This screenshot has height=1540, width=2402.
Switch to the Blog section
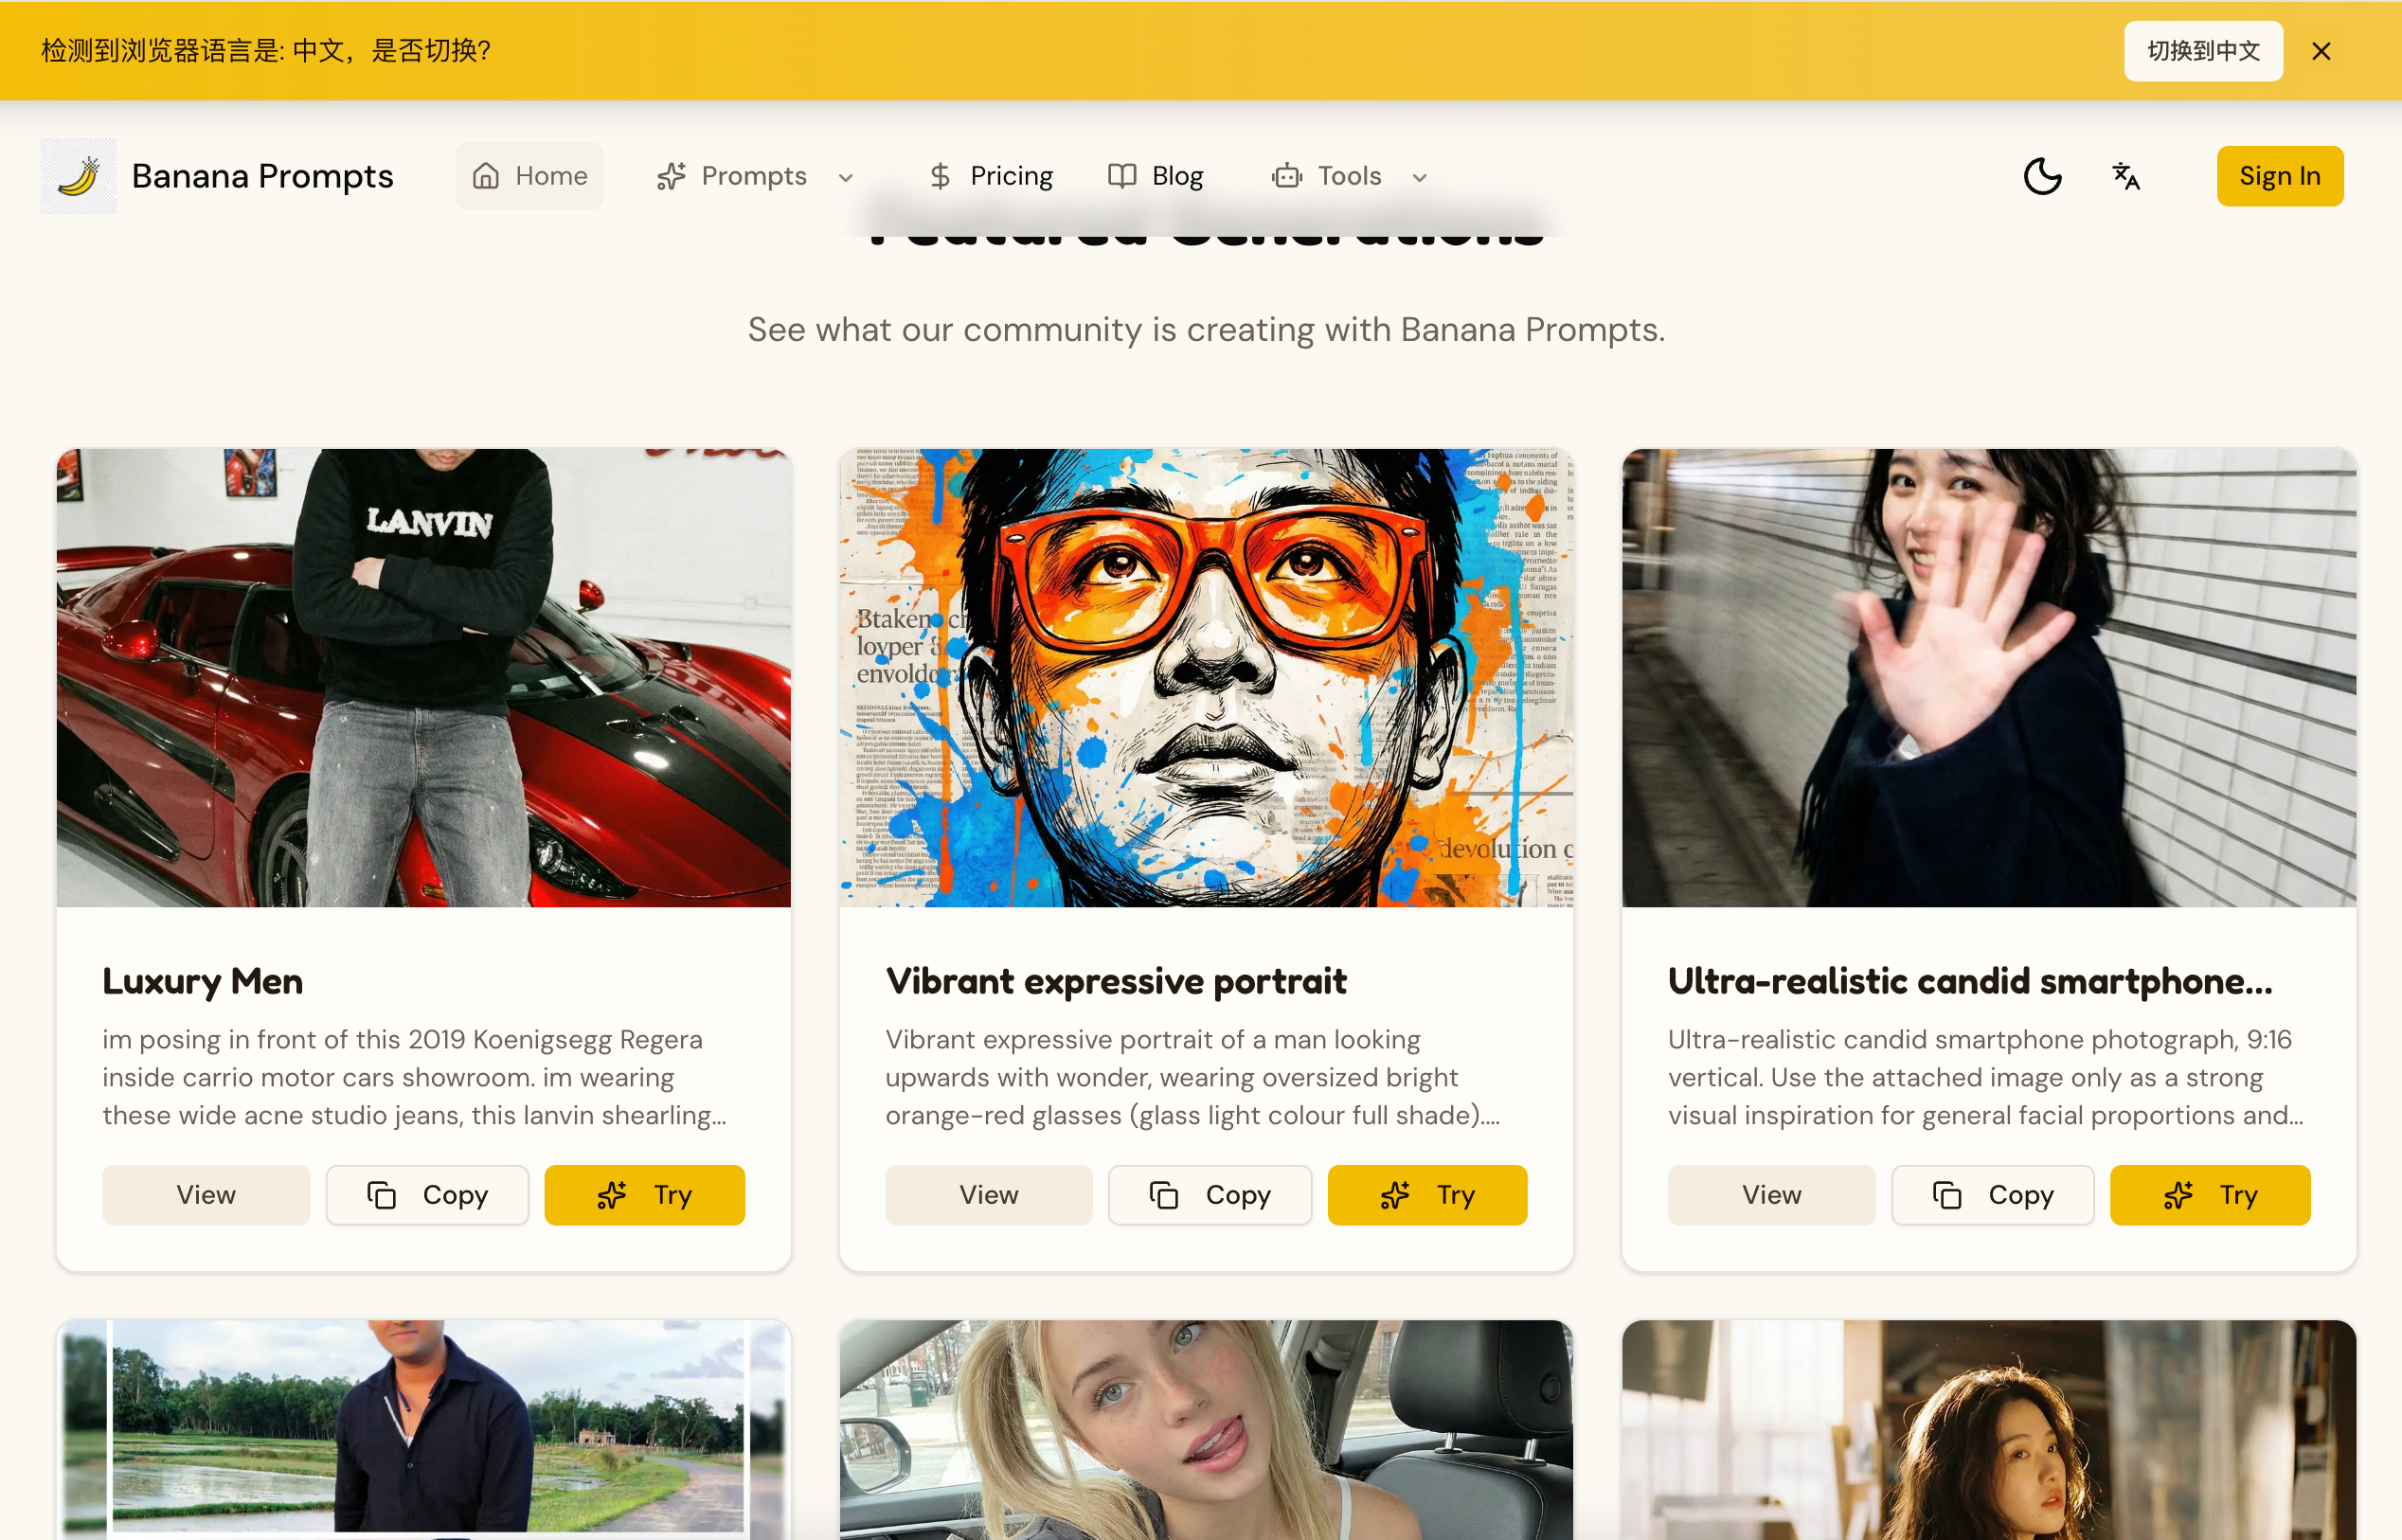coord(1177,175)
